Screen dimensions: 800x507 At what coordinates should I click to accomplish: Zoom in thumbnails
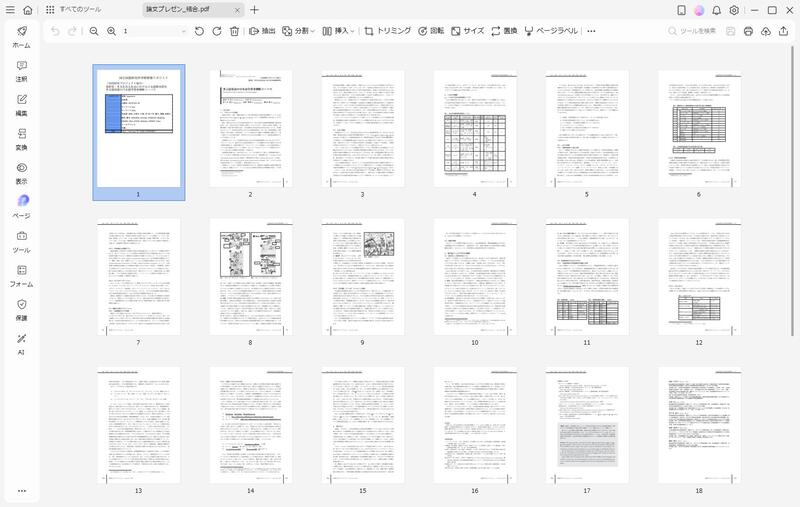(x=111, y=31)
